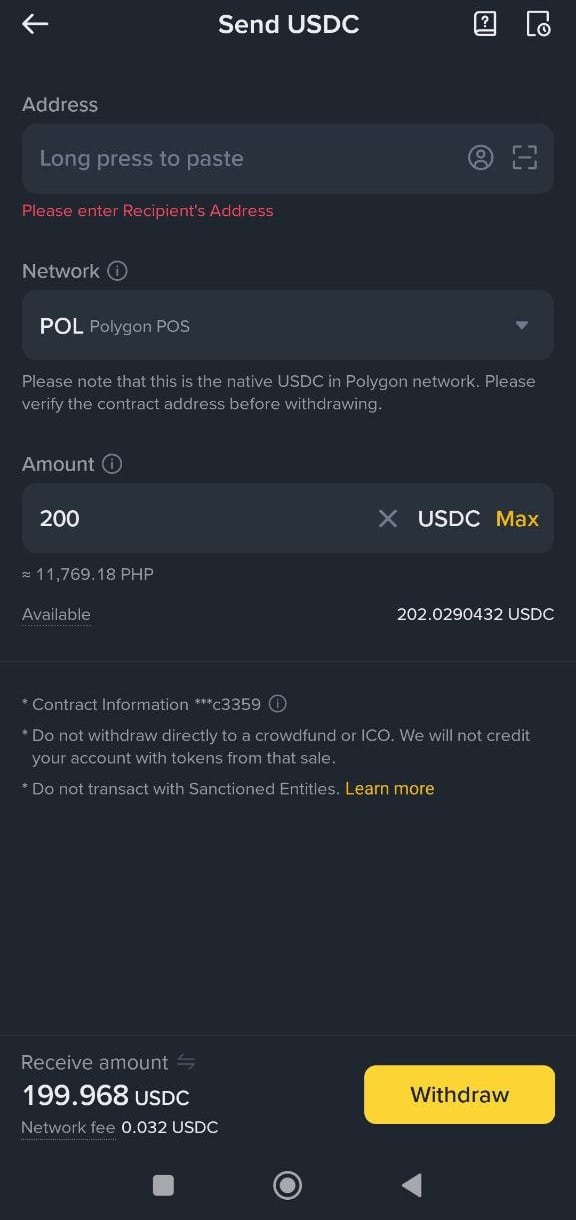
Task: Click the info icon next to Network
Action: (x=118, y=270)
